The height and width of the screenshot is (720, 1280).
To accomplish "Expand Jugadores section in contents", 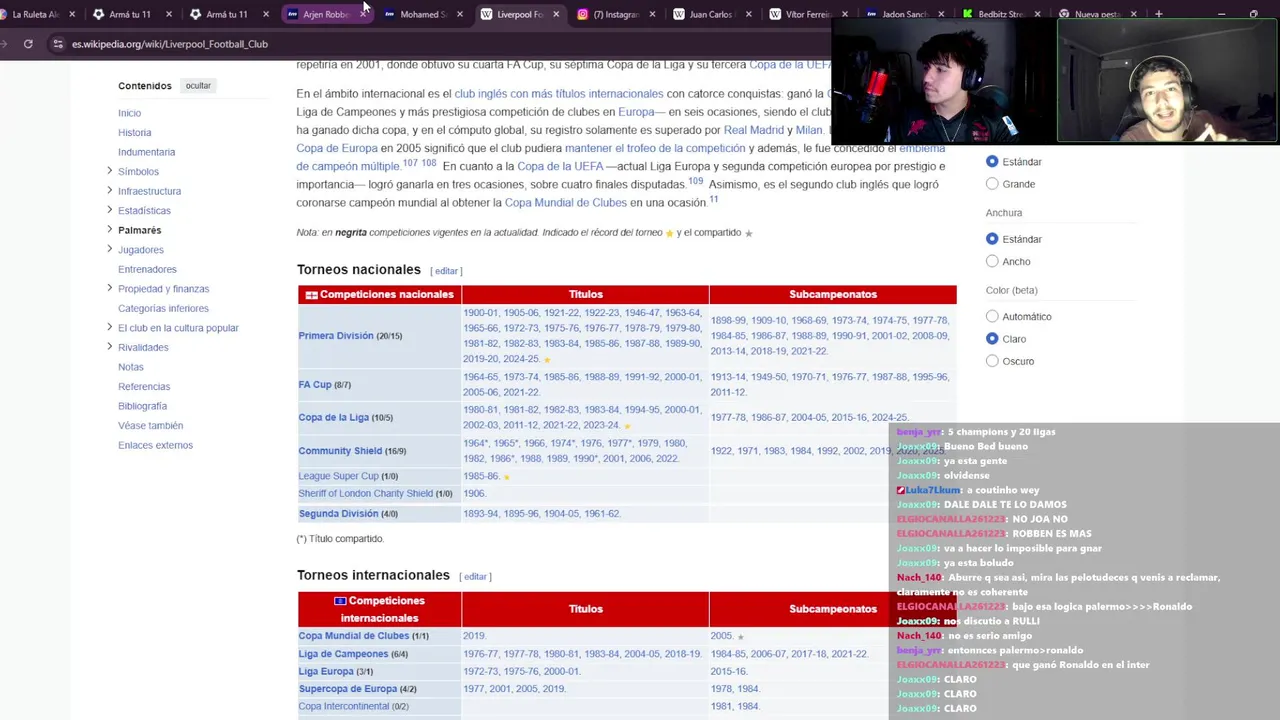I will (109, 249).
